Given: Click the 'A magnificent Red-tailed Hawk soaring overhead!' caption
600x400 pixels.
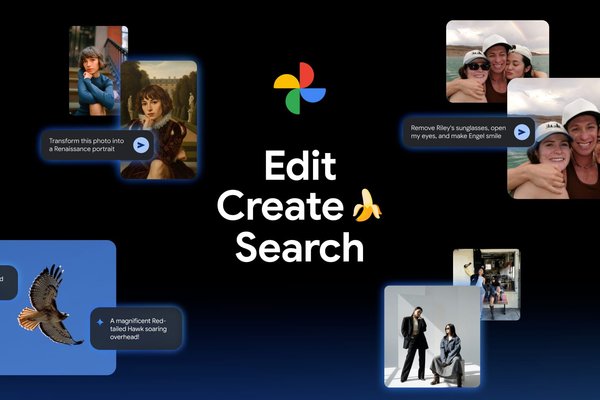Looking at the screenshot, I should pyautogui.click(x=138, y=329).
